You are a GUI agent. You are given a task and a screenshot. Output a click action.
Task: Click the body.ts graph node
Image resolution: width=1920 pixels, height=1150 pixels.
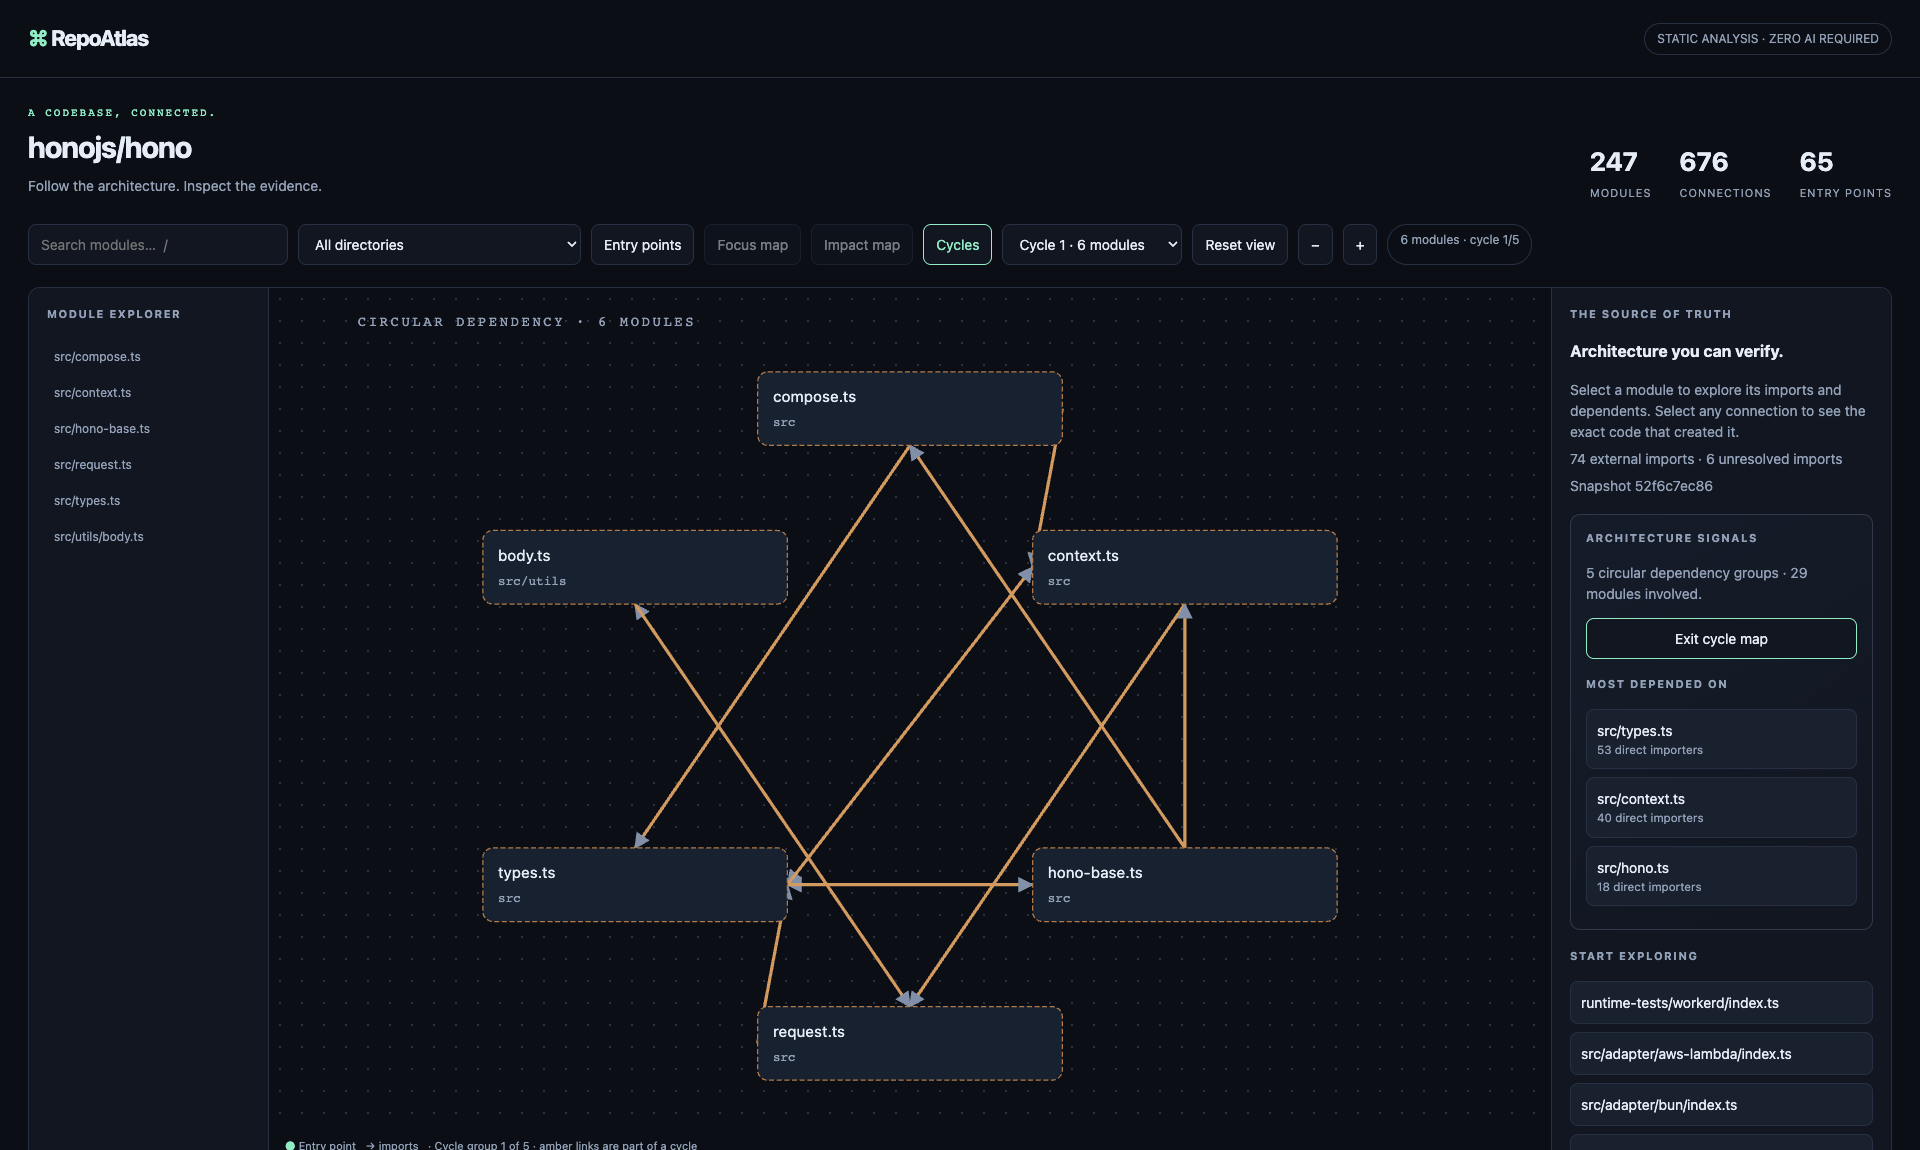pyautogui.click(x=635, y=567)
